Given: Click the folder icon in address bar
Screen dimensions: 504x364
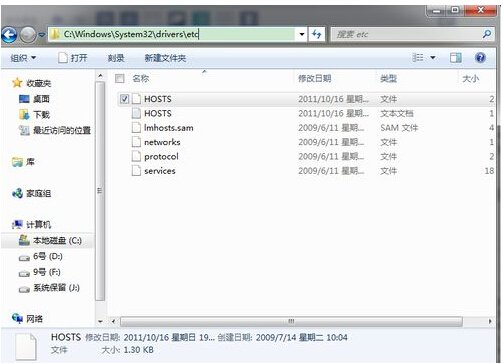Looking at the screenshot, I should click(x=55, y=34).
